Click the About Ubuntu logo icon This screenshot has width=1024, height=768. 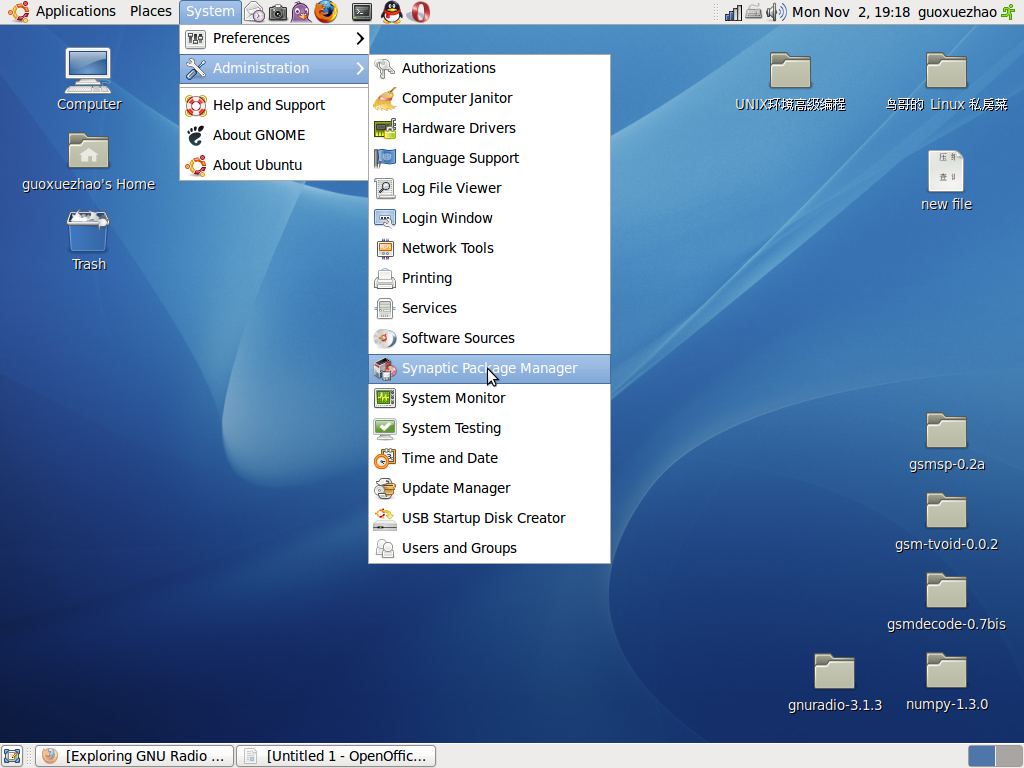click(196, 165)
